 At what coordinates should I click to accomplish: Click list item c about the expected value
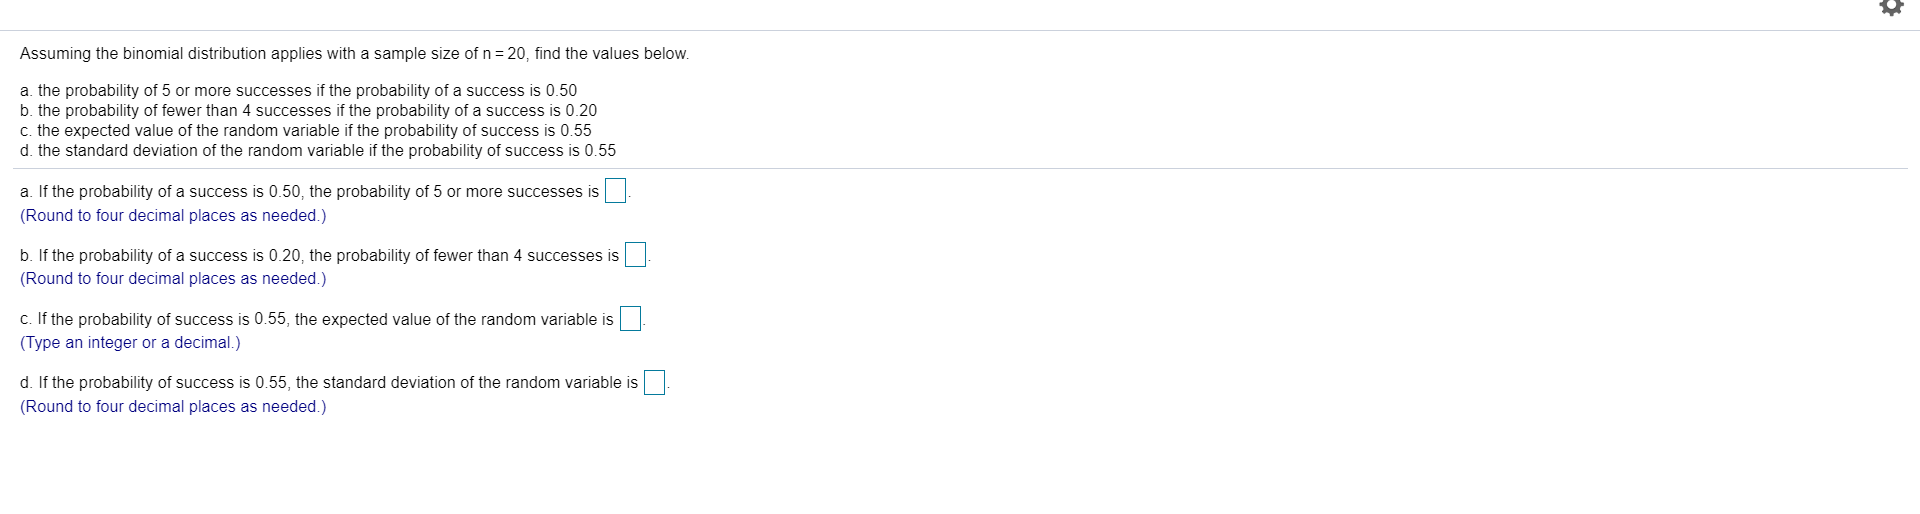pyautogui.click(x=305, y=131)
